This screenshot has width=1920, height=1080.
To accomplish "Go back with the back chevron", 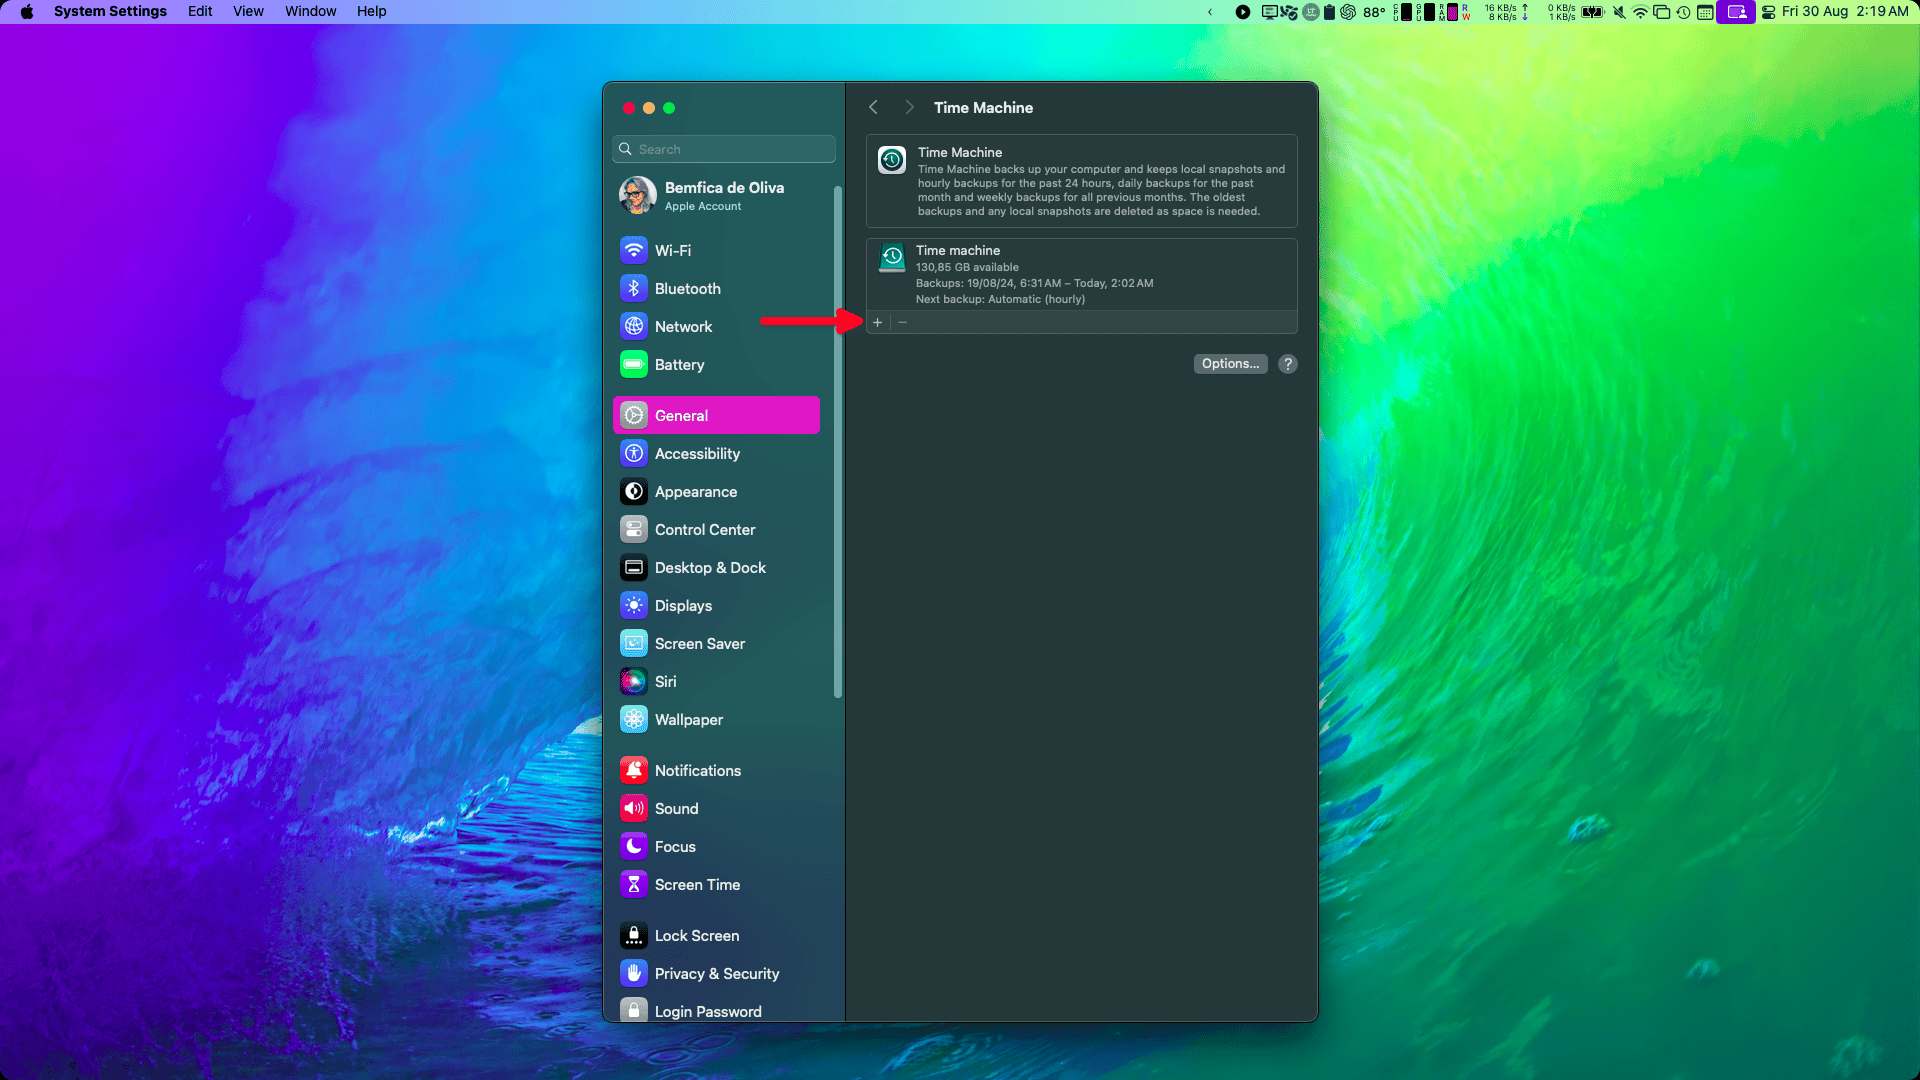I will [873, 107].
